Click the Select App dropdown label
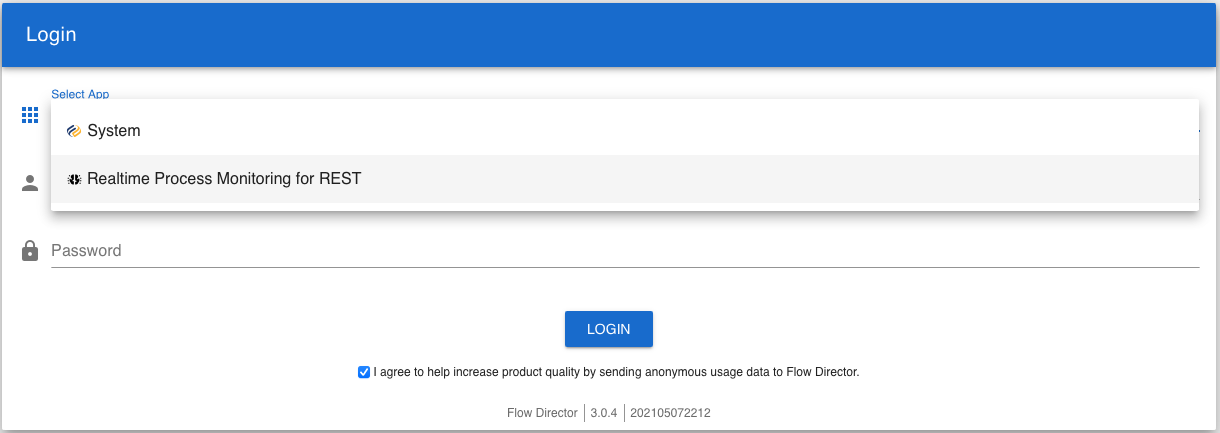This screenshot has width=1220, height=433. (x=80, y=94)
